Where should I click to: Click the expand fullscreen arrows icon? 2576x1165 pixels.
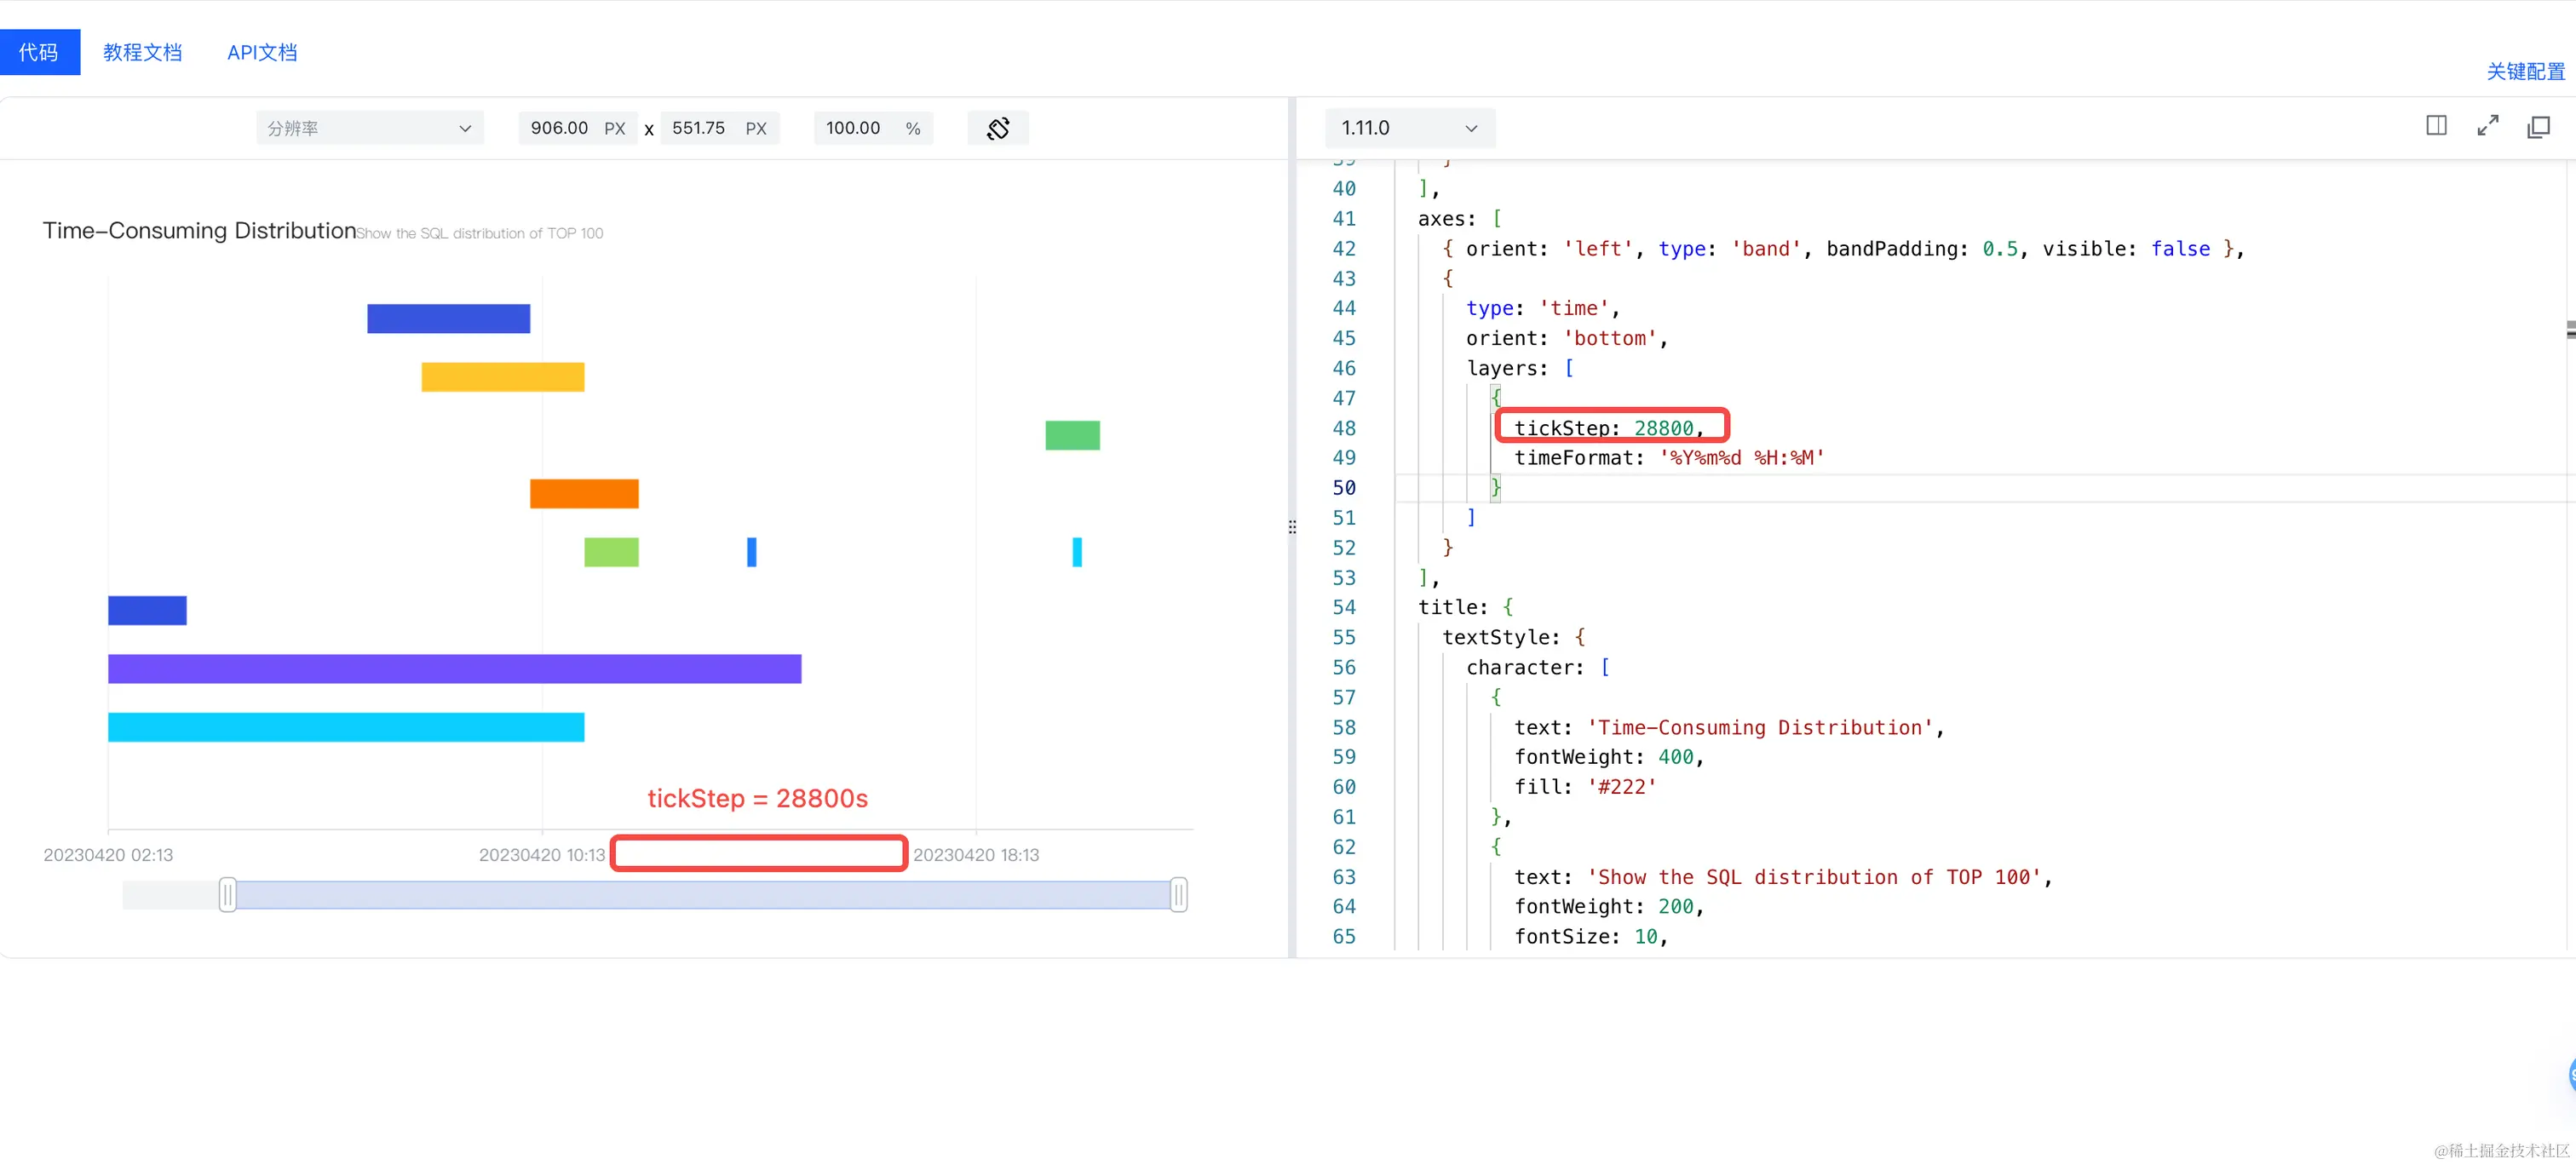pos(2487,126)
